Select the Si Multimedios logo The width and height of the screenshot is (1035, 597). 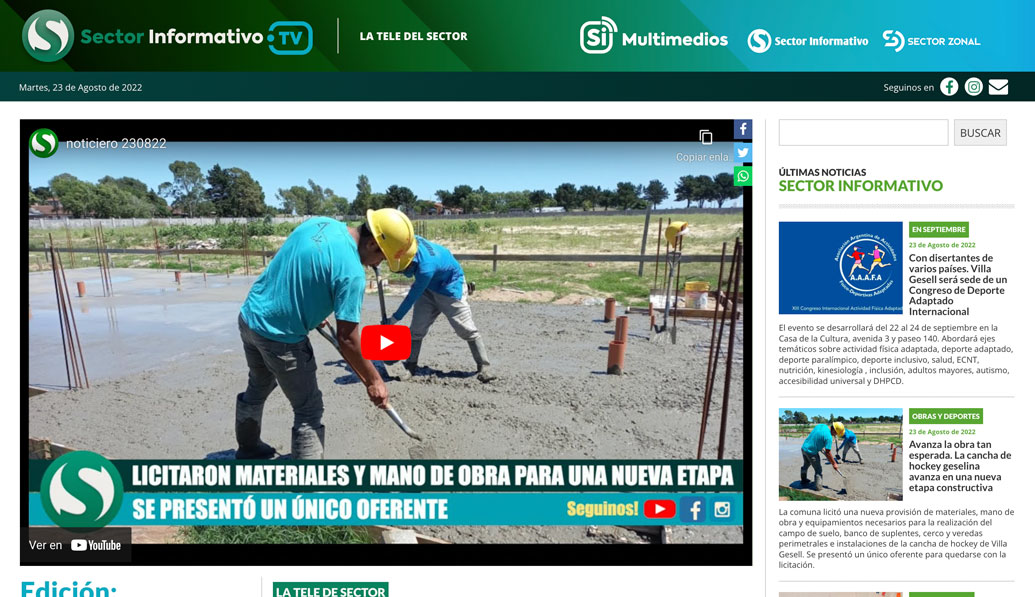pyautogui.click(x=653, y=37)
